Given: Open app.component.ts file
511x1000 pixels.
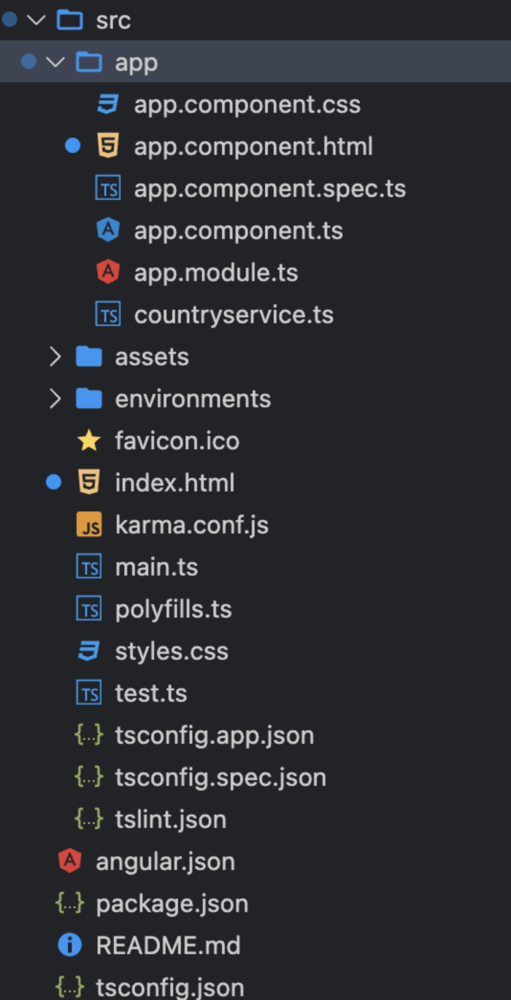Looking at the screenshot, I should point(239,231).
